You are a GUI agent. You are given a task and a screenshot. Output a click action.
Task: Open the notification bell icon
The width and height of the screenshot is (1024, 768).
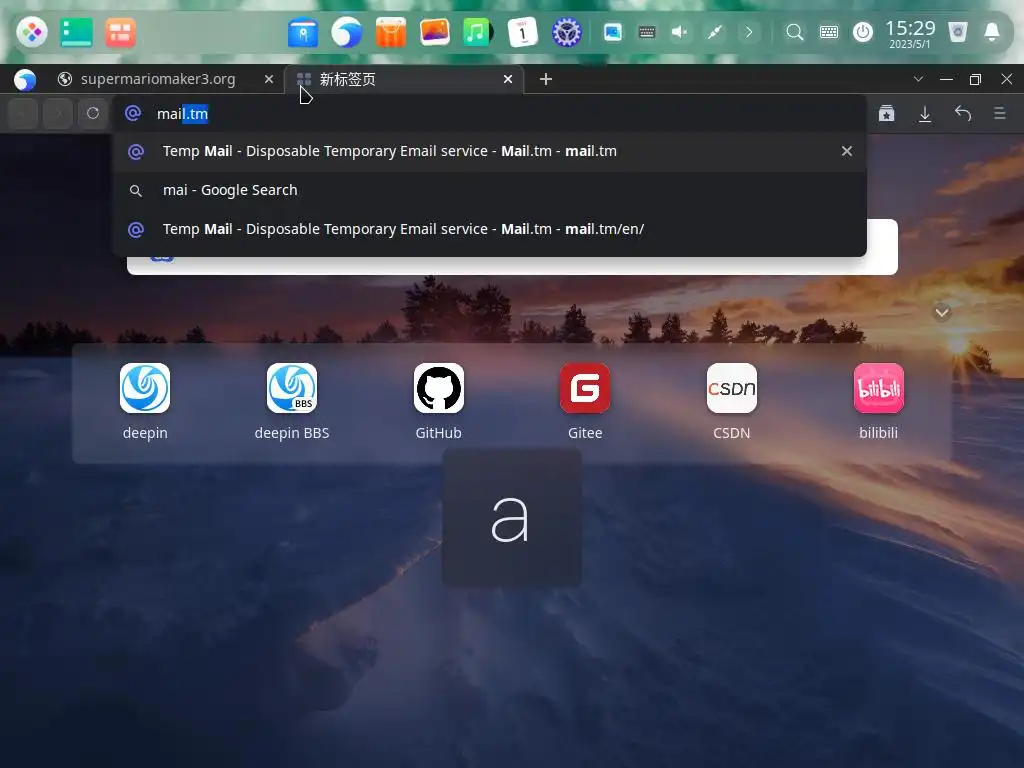(x=991, y=32)
